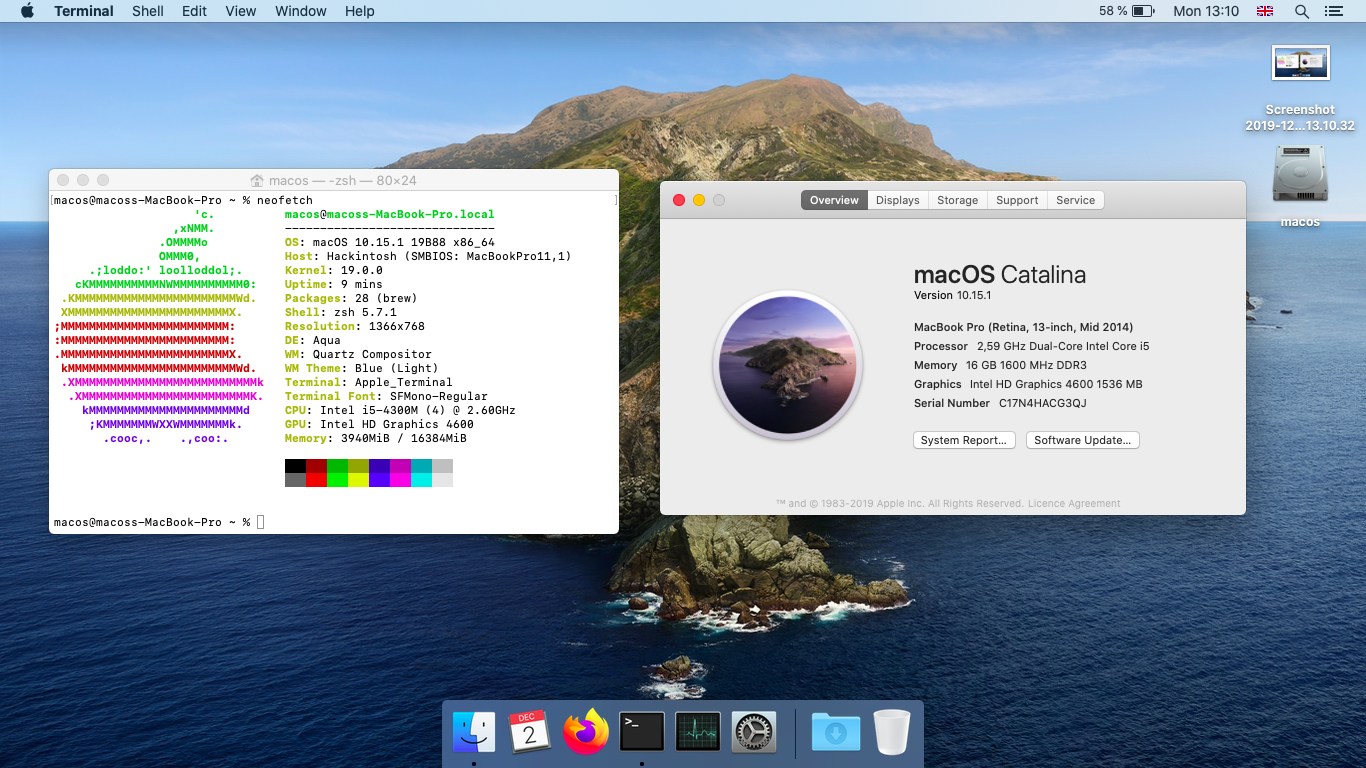Click the bright cyan color block
The image size is (1366, 768).
[421, 480]
